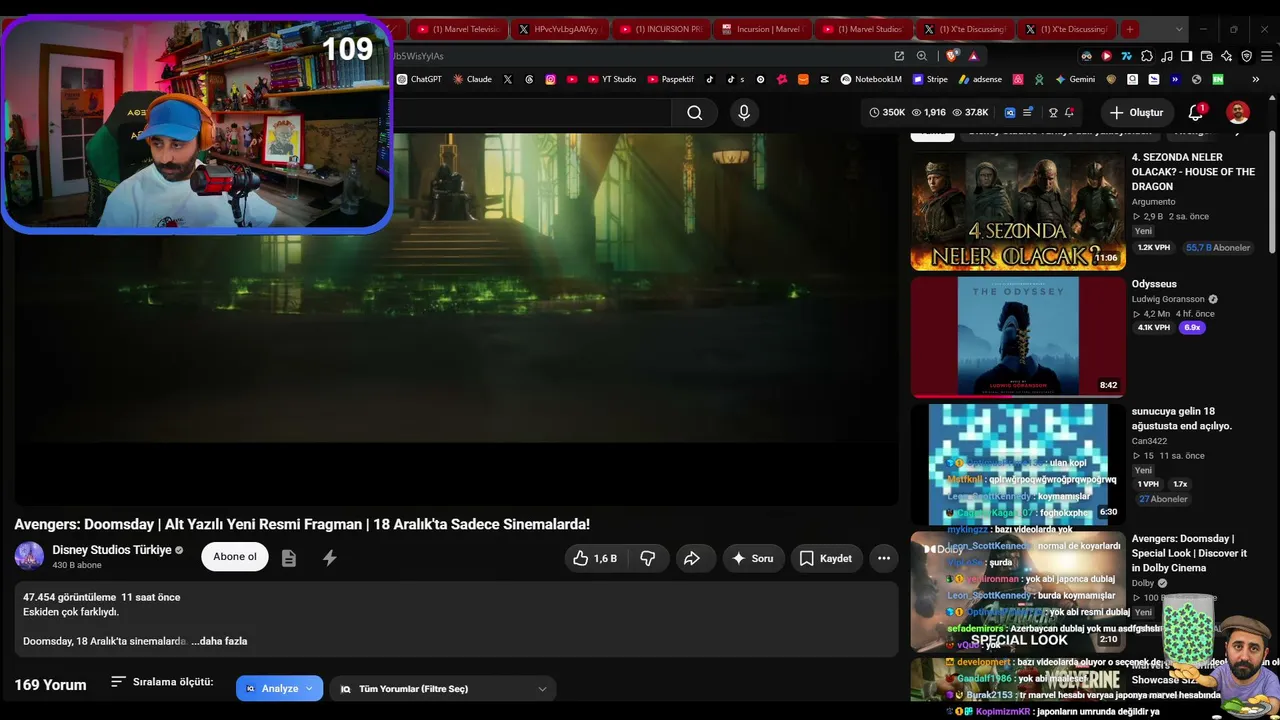Image resolution: width=1280 pixels, height=720 pixels.
Task: Click the '47.454 görüntüleme' view count text
Action: (x=70, y=597)
